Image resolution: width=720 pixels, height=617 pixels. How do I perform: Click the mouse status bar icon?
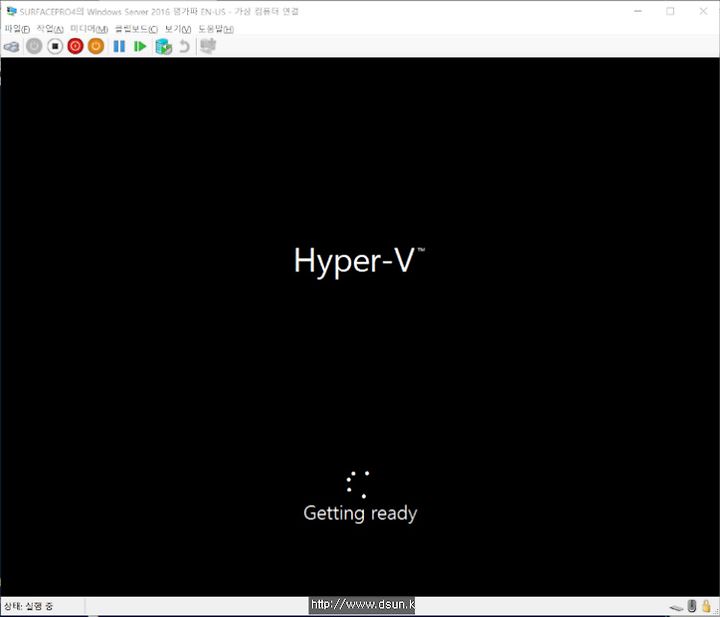coord(692,606)
